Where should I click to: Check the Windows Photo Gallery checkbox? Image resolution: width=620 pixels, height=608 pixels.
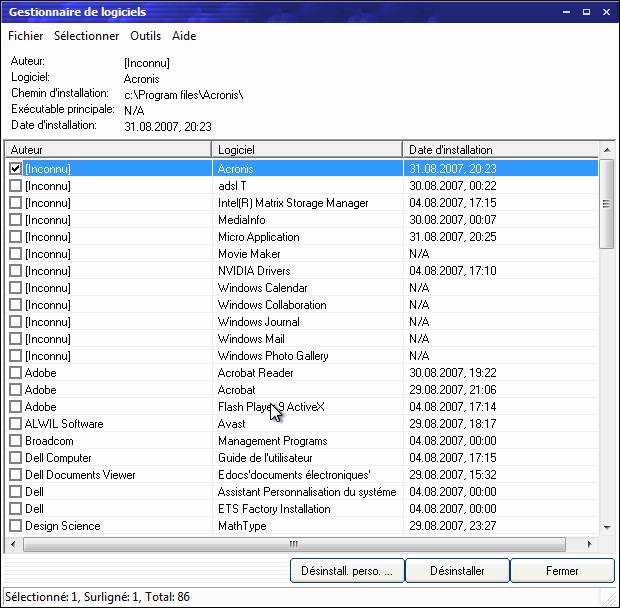click(15, 356)
